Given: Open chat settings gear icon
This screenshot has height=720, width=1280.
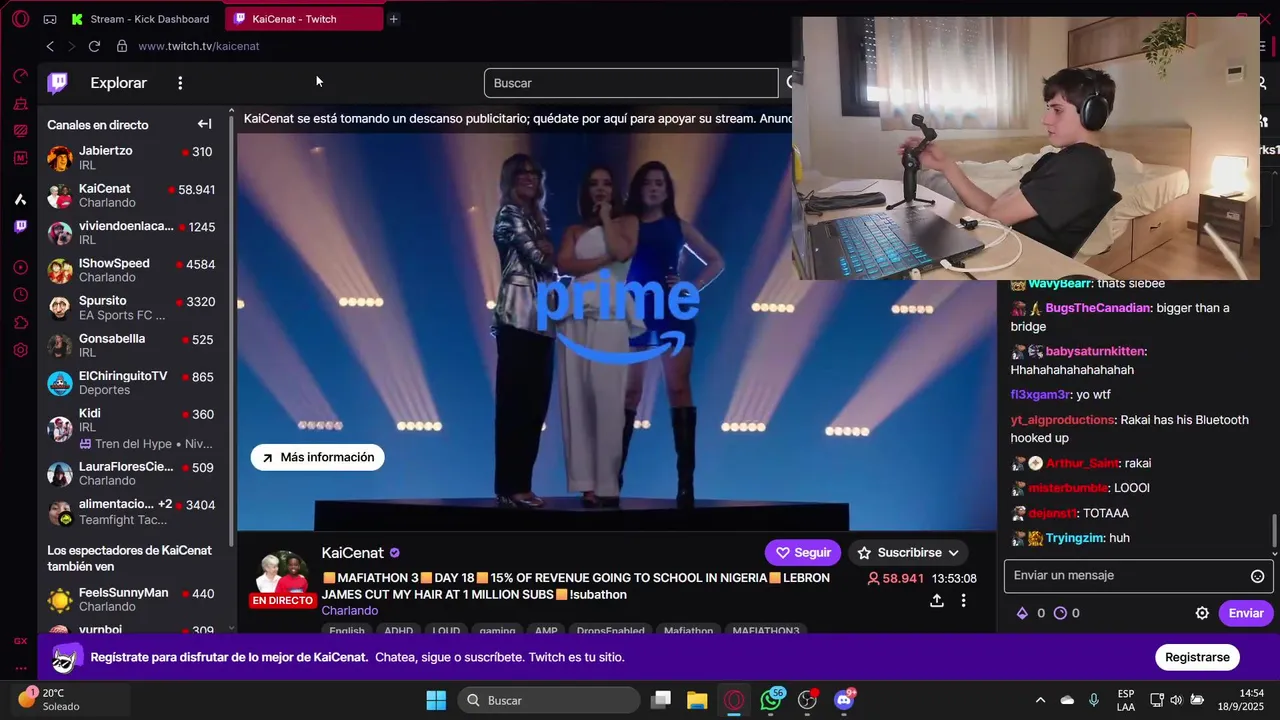Looking at the screenshot, I should (1203, 613).
